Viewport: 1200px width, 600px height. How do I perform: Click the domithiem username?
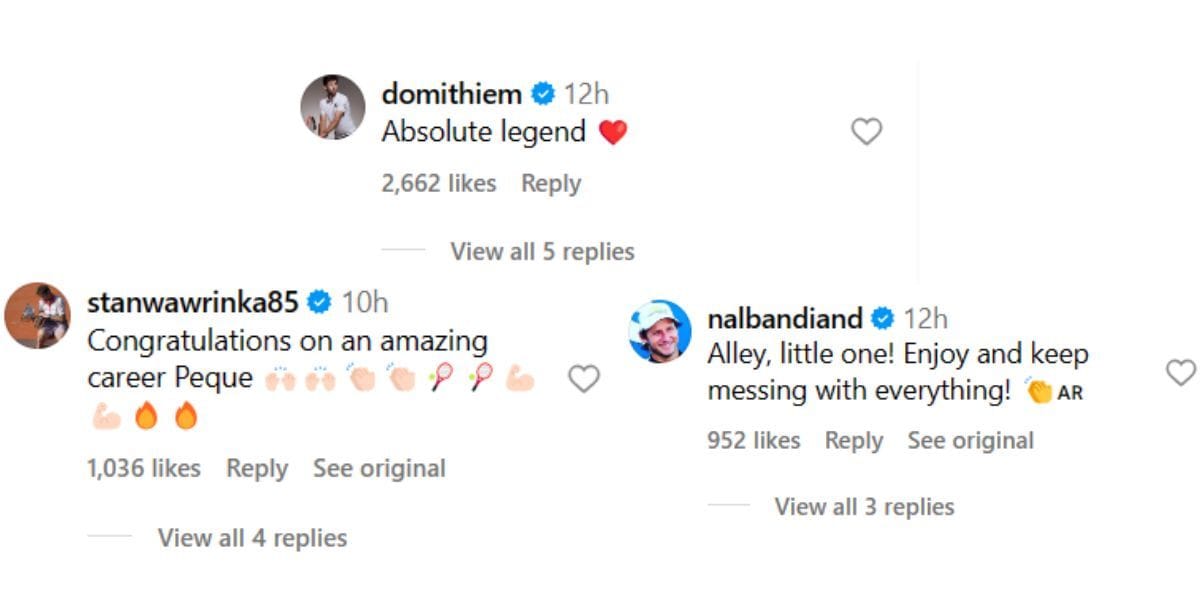click(452, 94)
